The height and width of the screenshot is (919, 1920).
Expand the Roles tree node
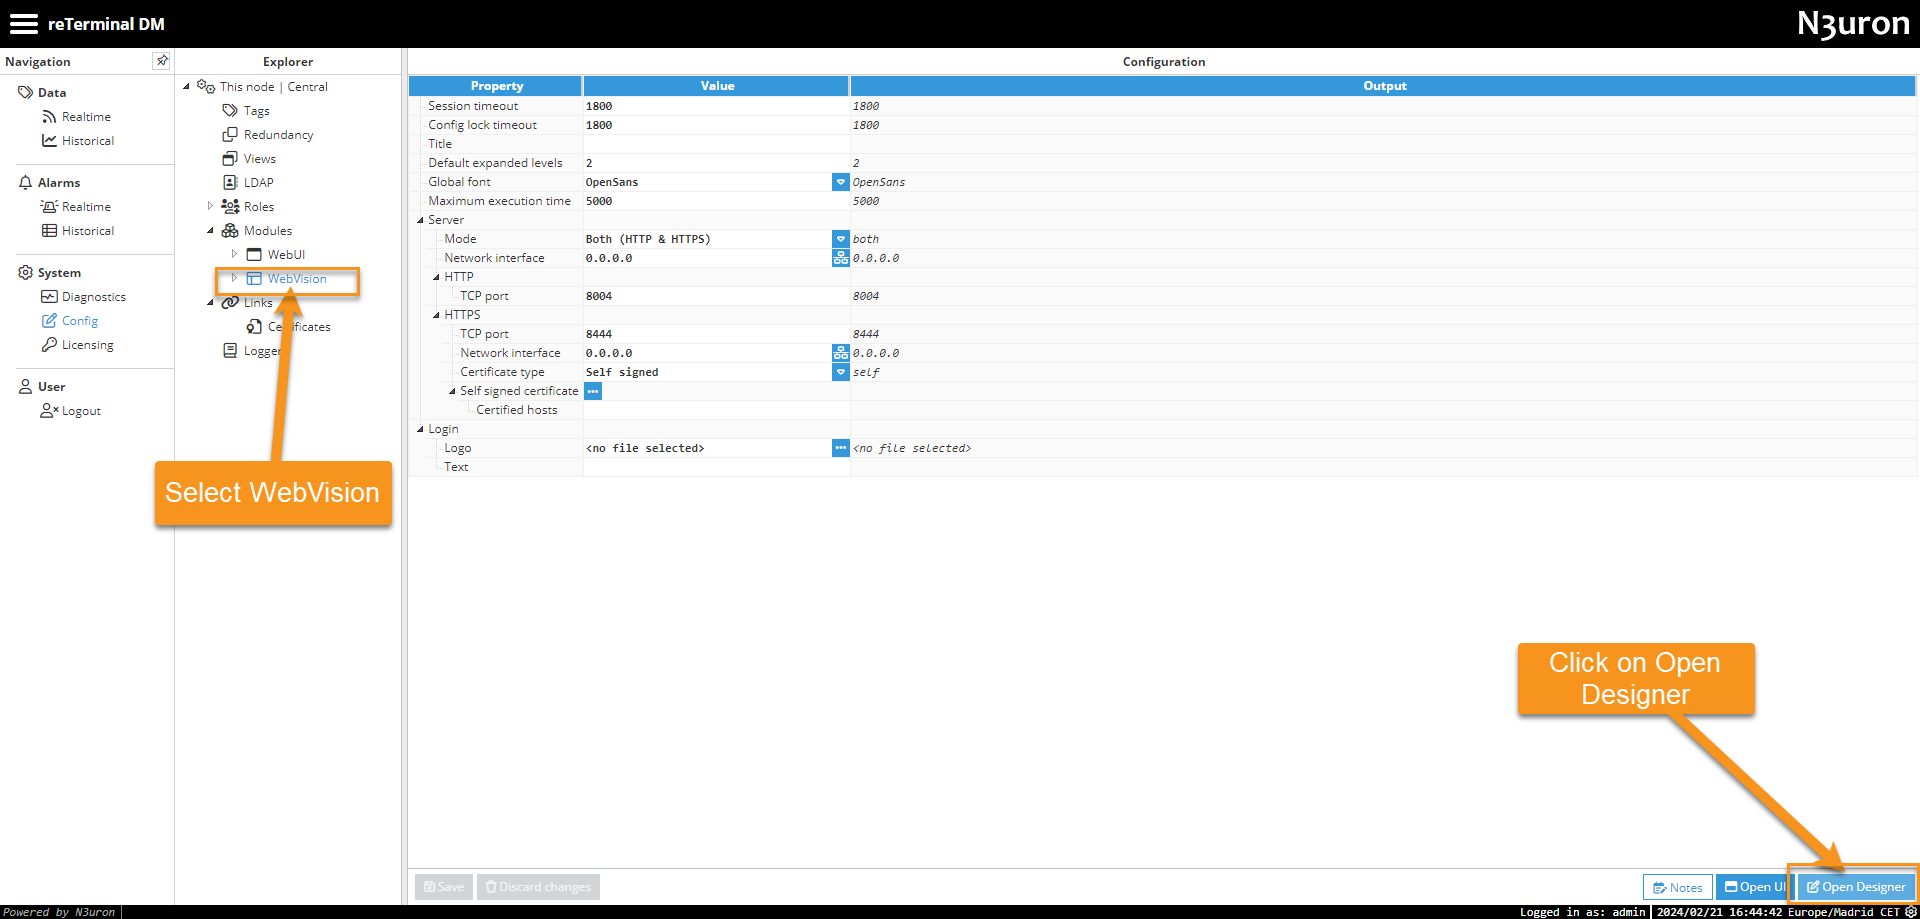point(210,206)
